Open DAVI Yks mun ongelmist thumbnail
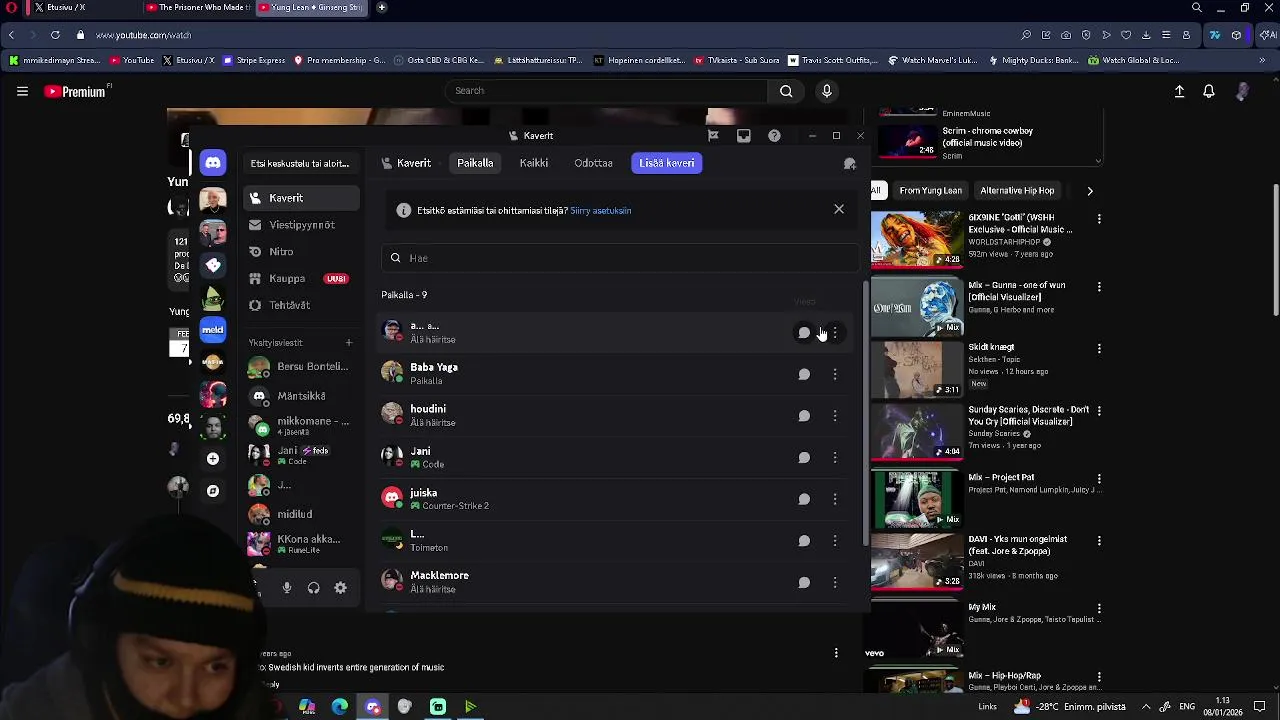Image resolution: width=1280 pixels, height=720 pixels. [916, 561]
